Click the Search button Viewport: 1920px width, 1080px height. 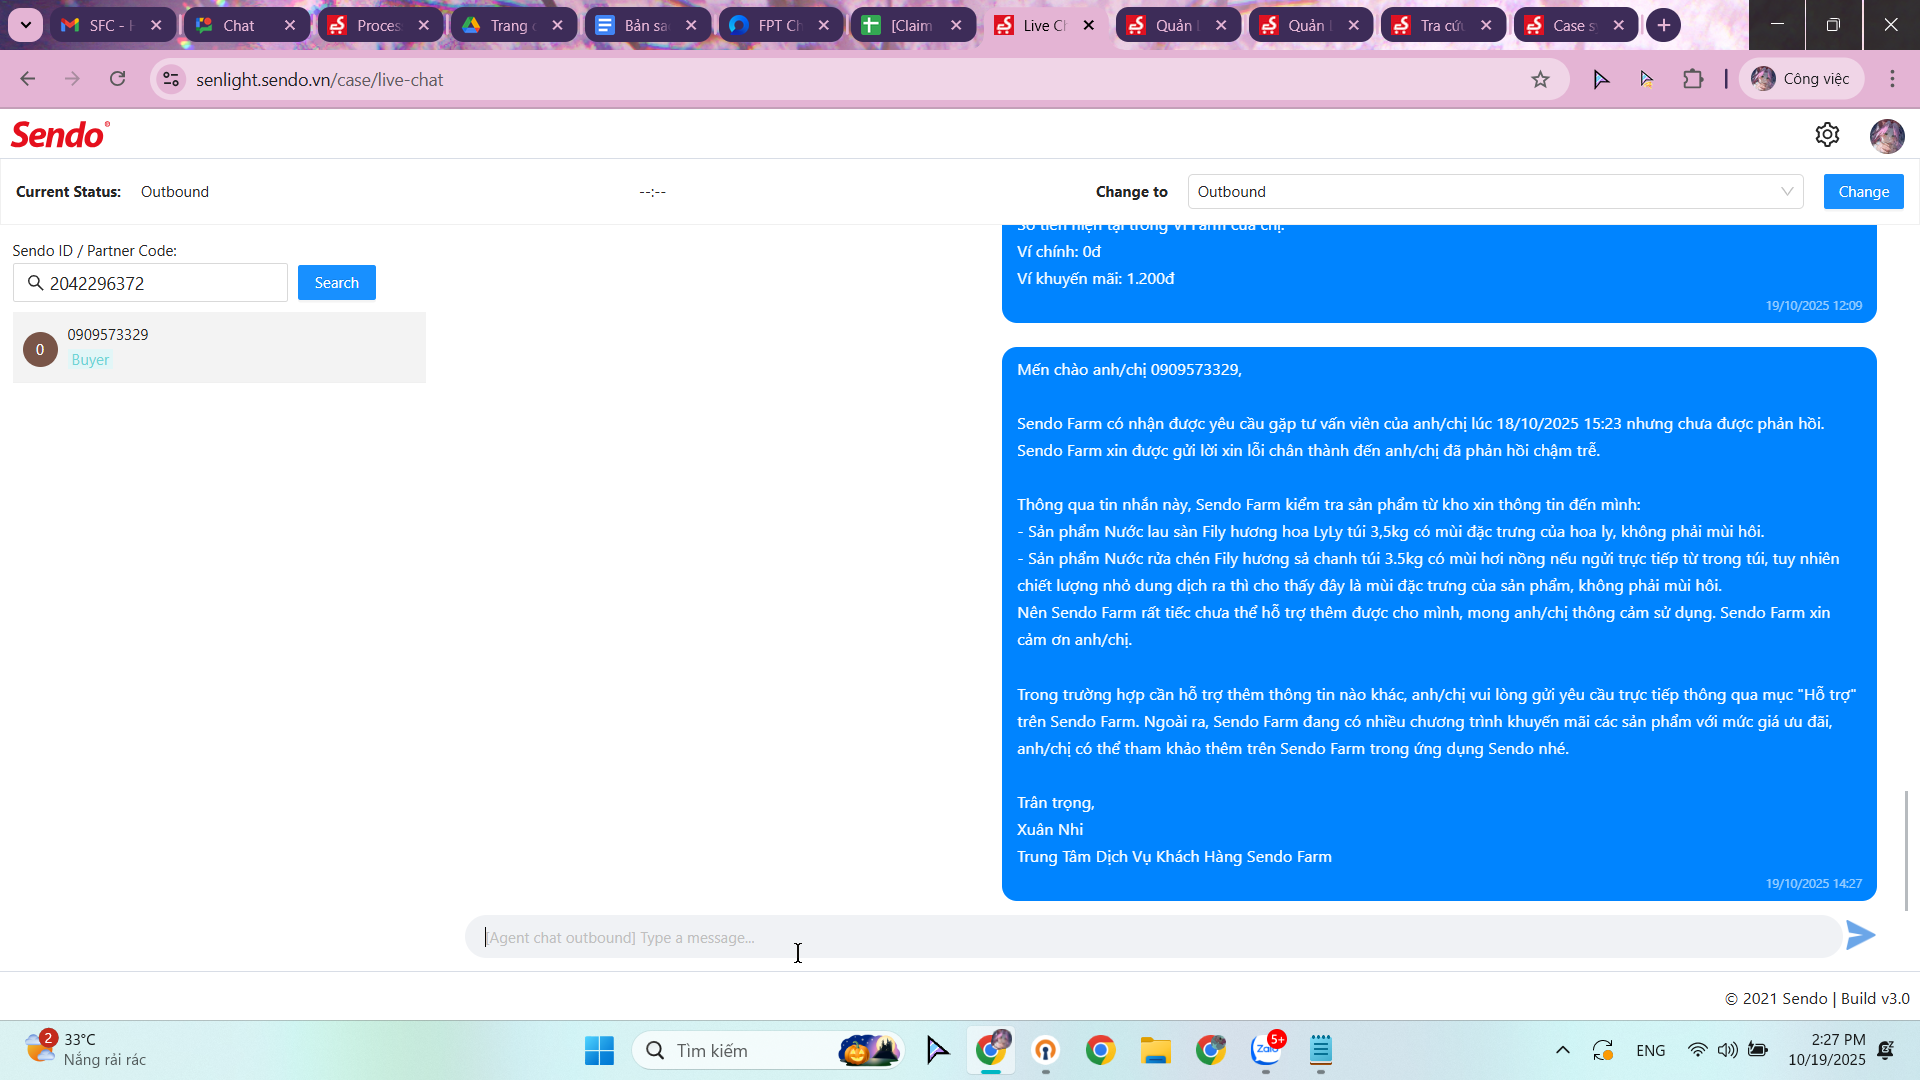coord(336,283)
